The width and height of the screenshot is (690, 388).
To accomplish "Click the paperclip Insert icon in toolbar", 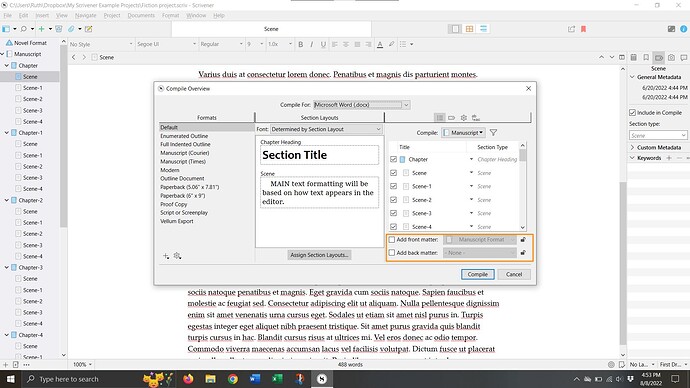I will (71, 29).
